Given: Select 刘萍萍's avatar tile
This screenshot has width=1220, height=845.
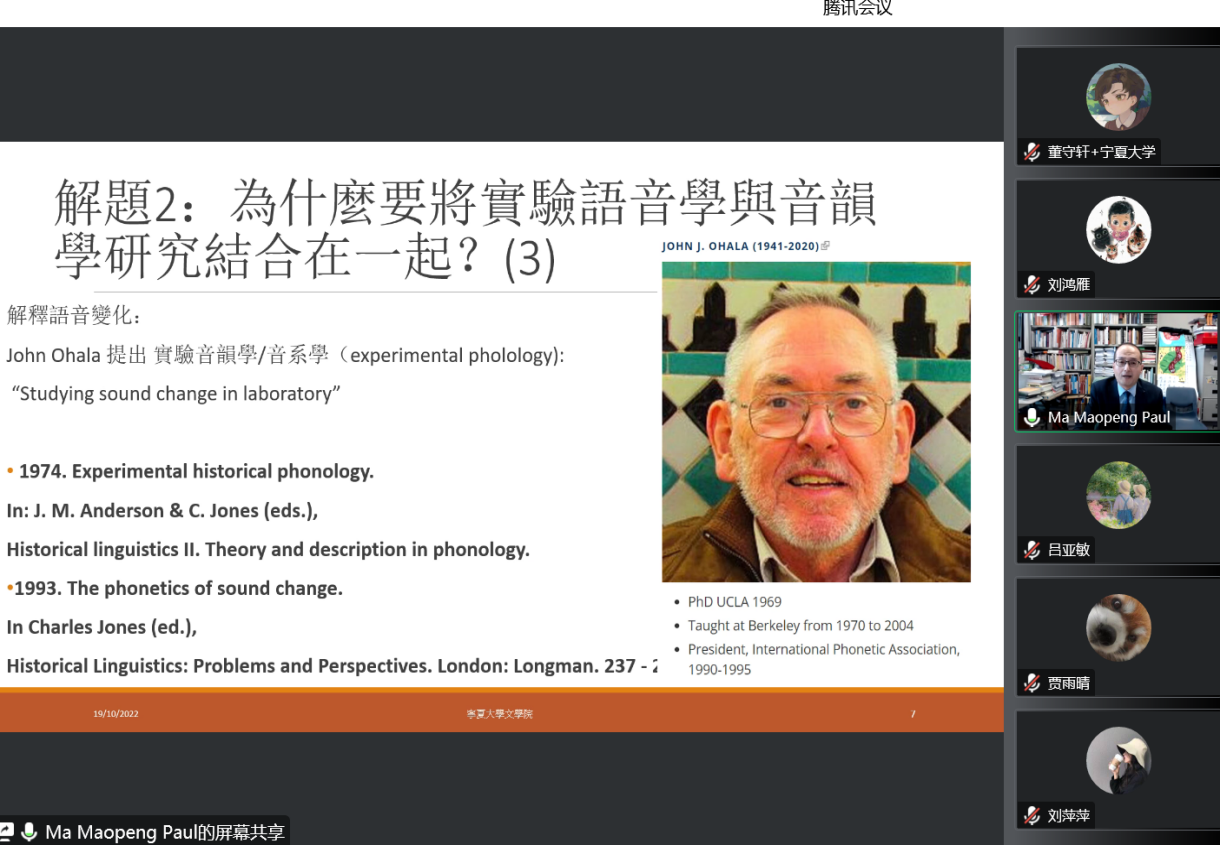Looking at the screenshot, I should click(x=1118, y=760).
